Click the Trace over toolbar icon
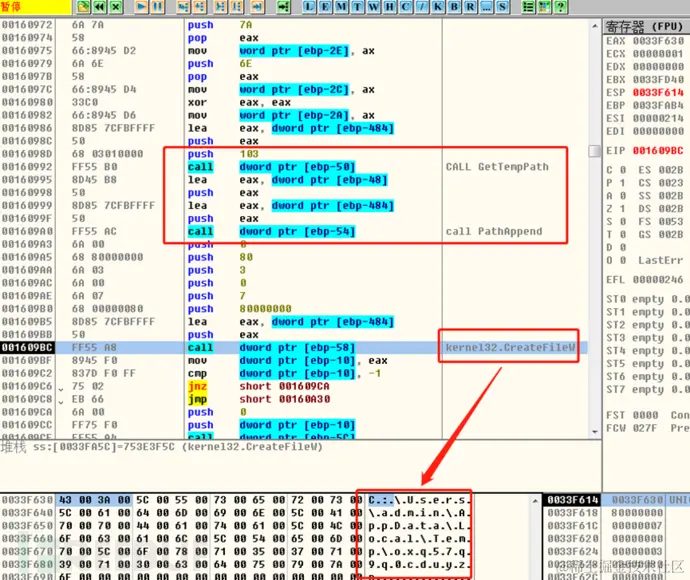Viewport: 690px width, 580px height. (x=237, y=7)
